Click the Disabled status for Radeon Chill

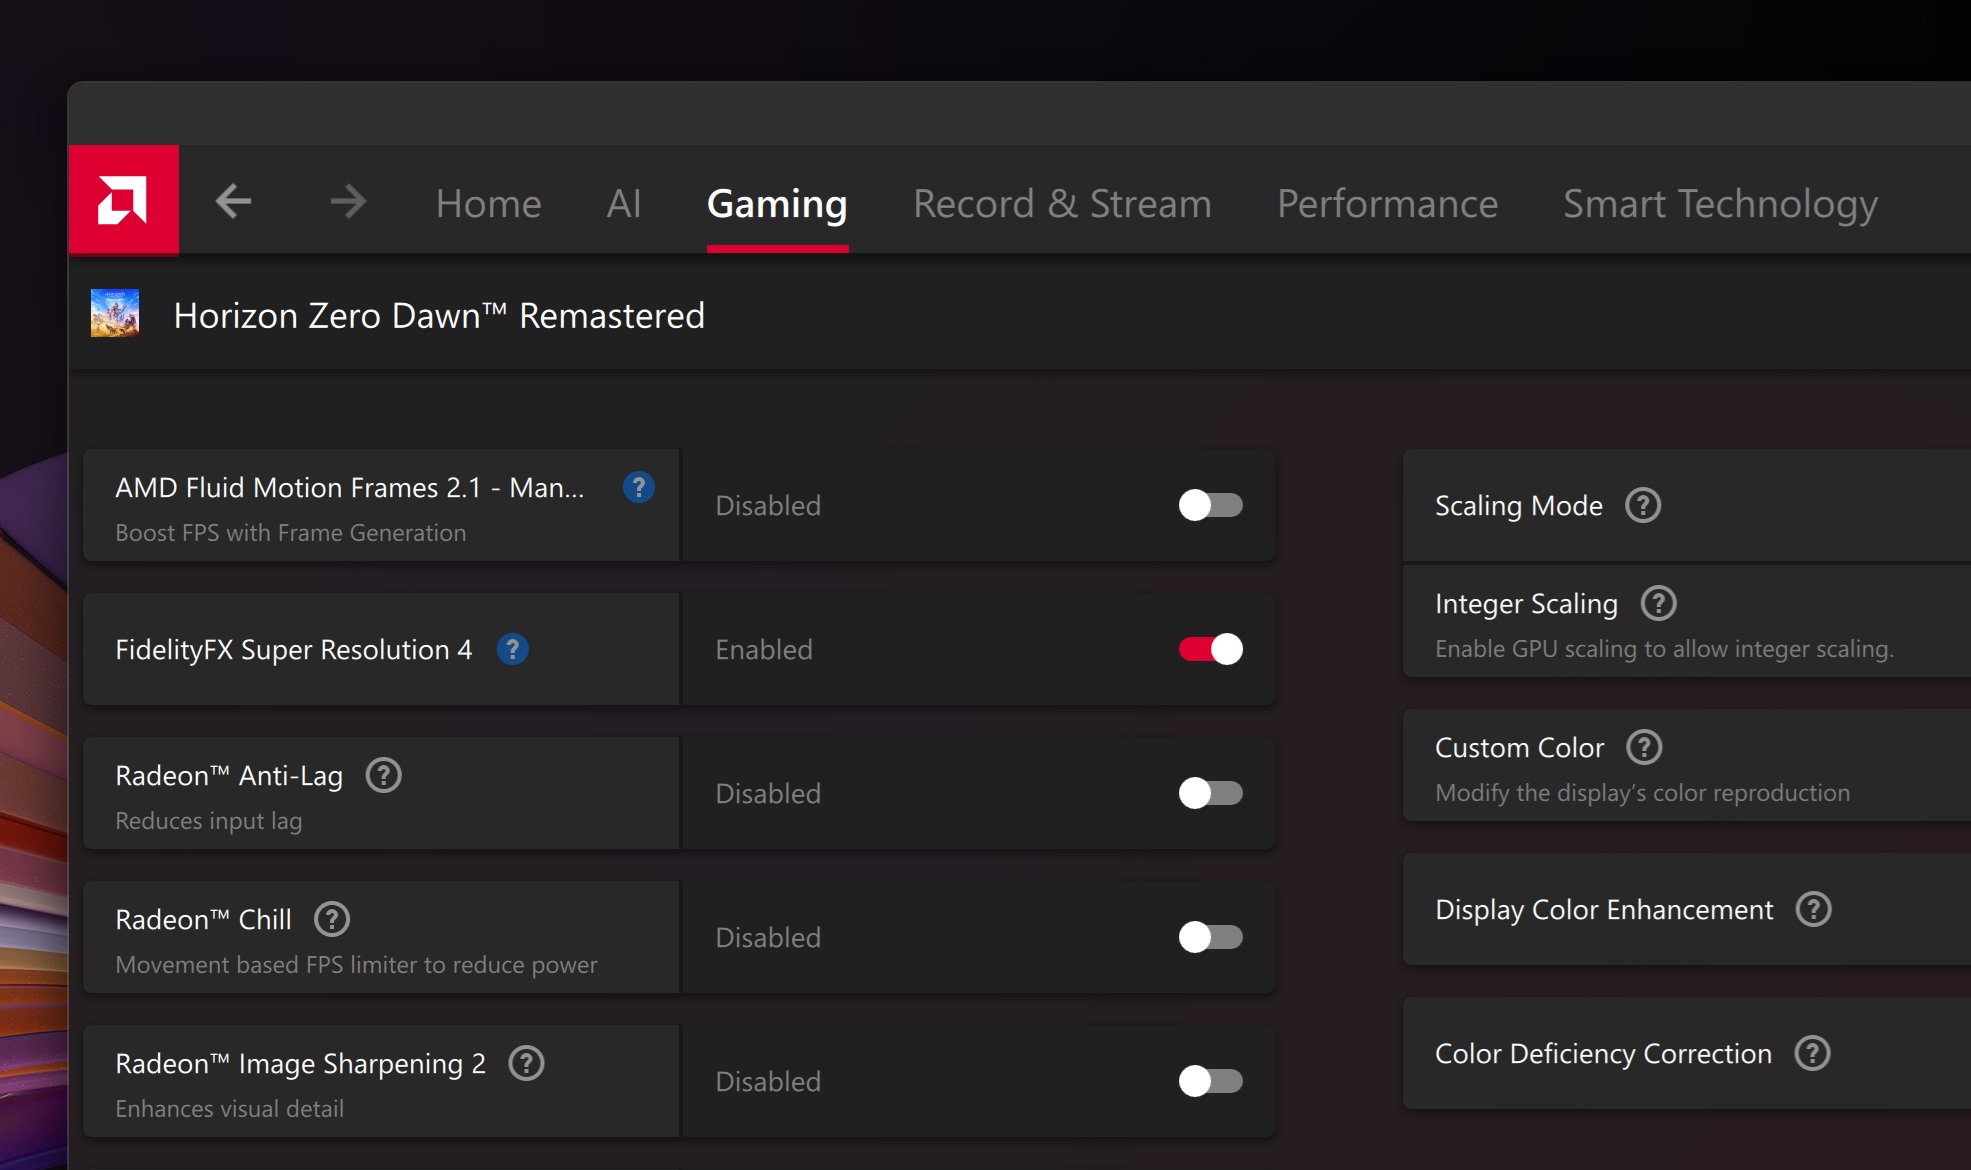tap(768, 938)
